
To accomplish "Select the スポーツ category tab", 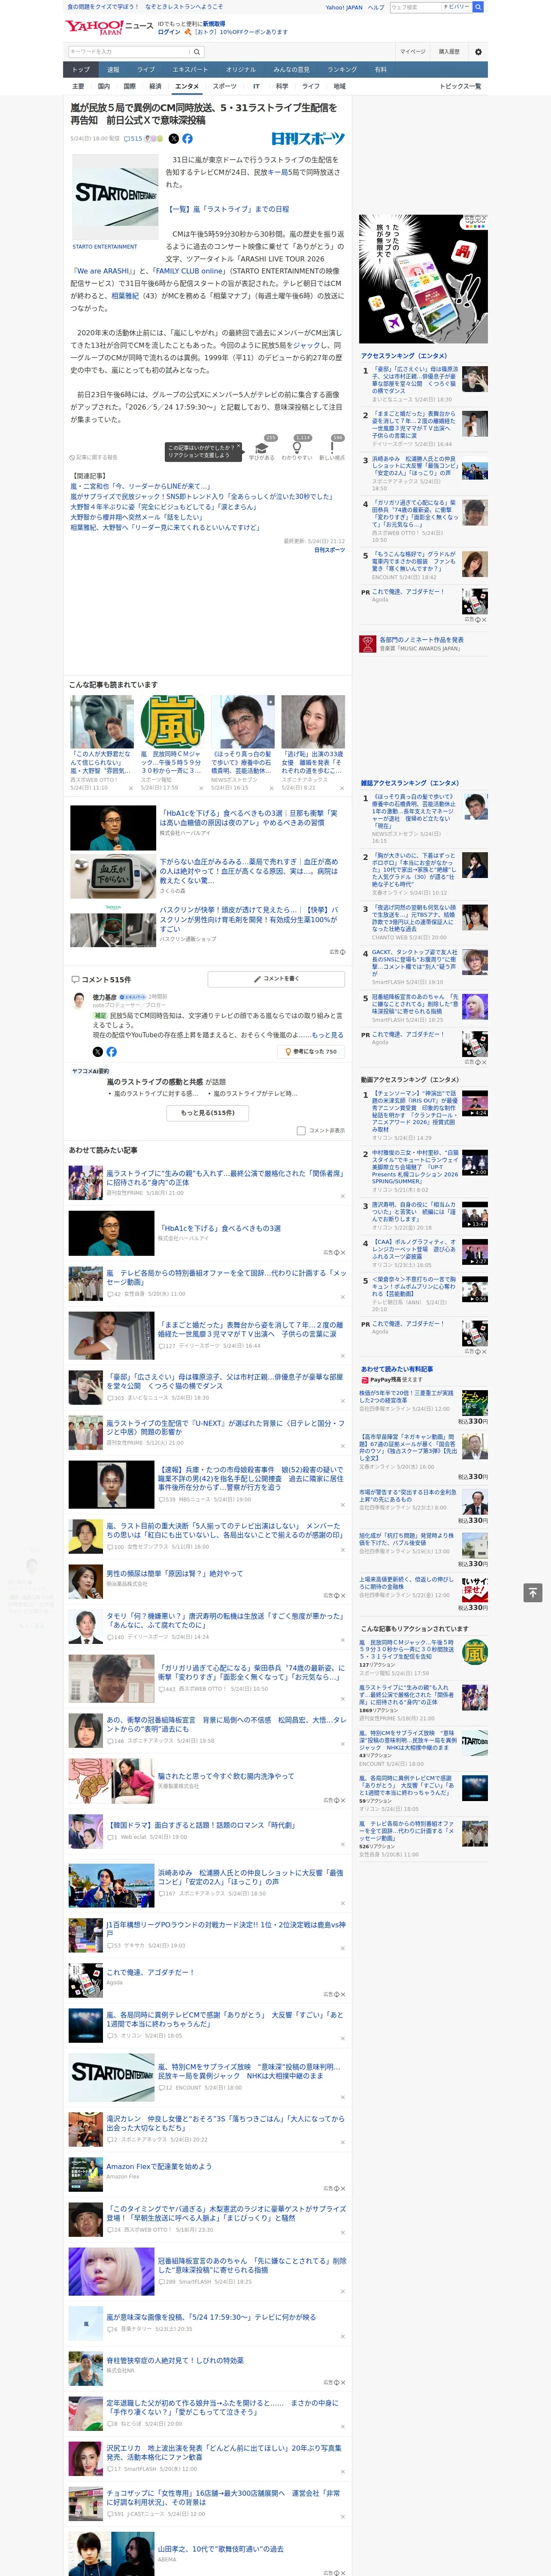I will [225, 87].
